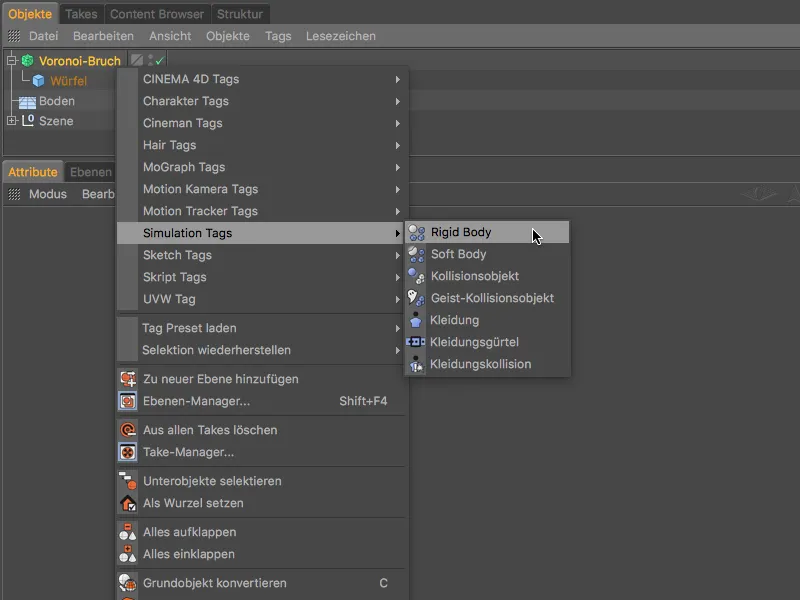Viewport: 800px width, 600px height.
Task: Click the Alles aufklappen icon
Action: tap(128, 532)
